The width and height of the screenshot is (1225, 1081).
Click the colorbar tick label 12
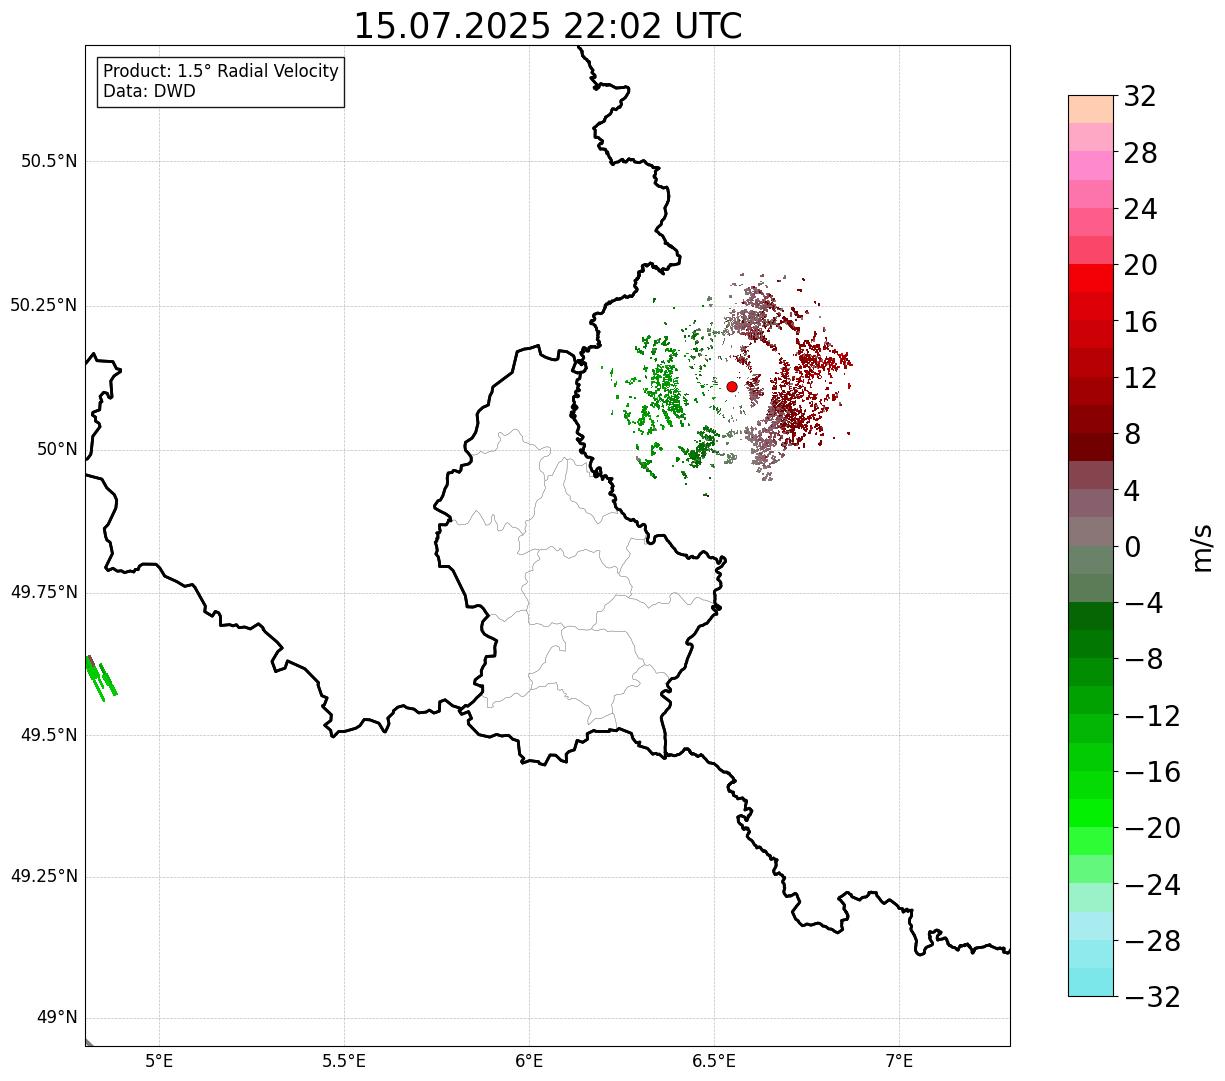coord(1140,378)
